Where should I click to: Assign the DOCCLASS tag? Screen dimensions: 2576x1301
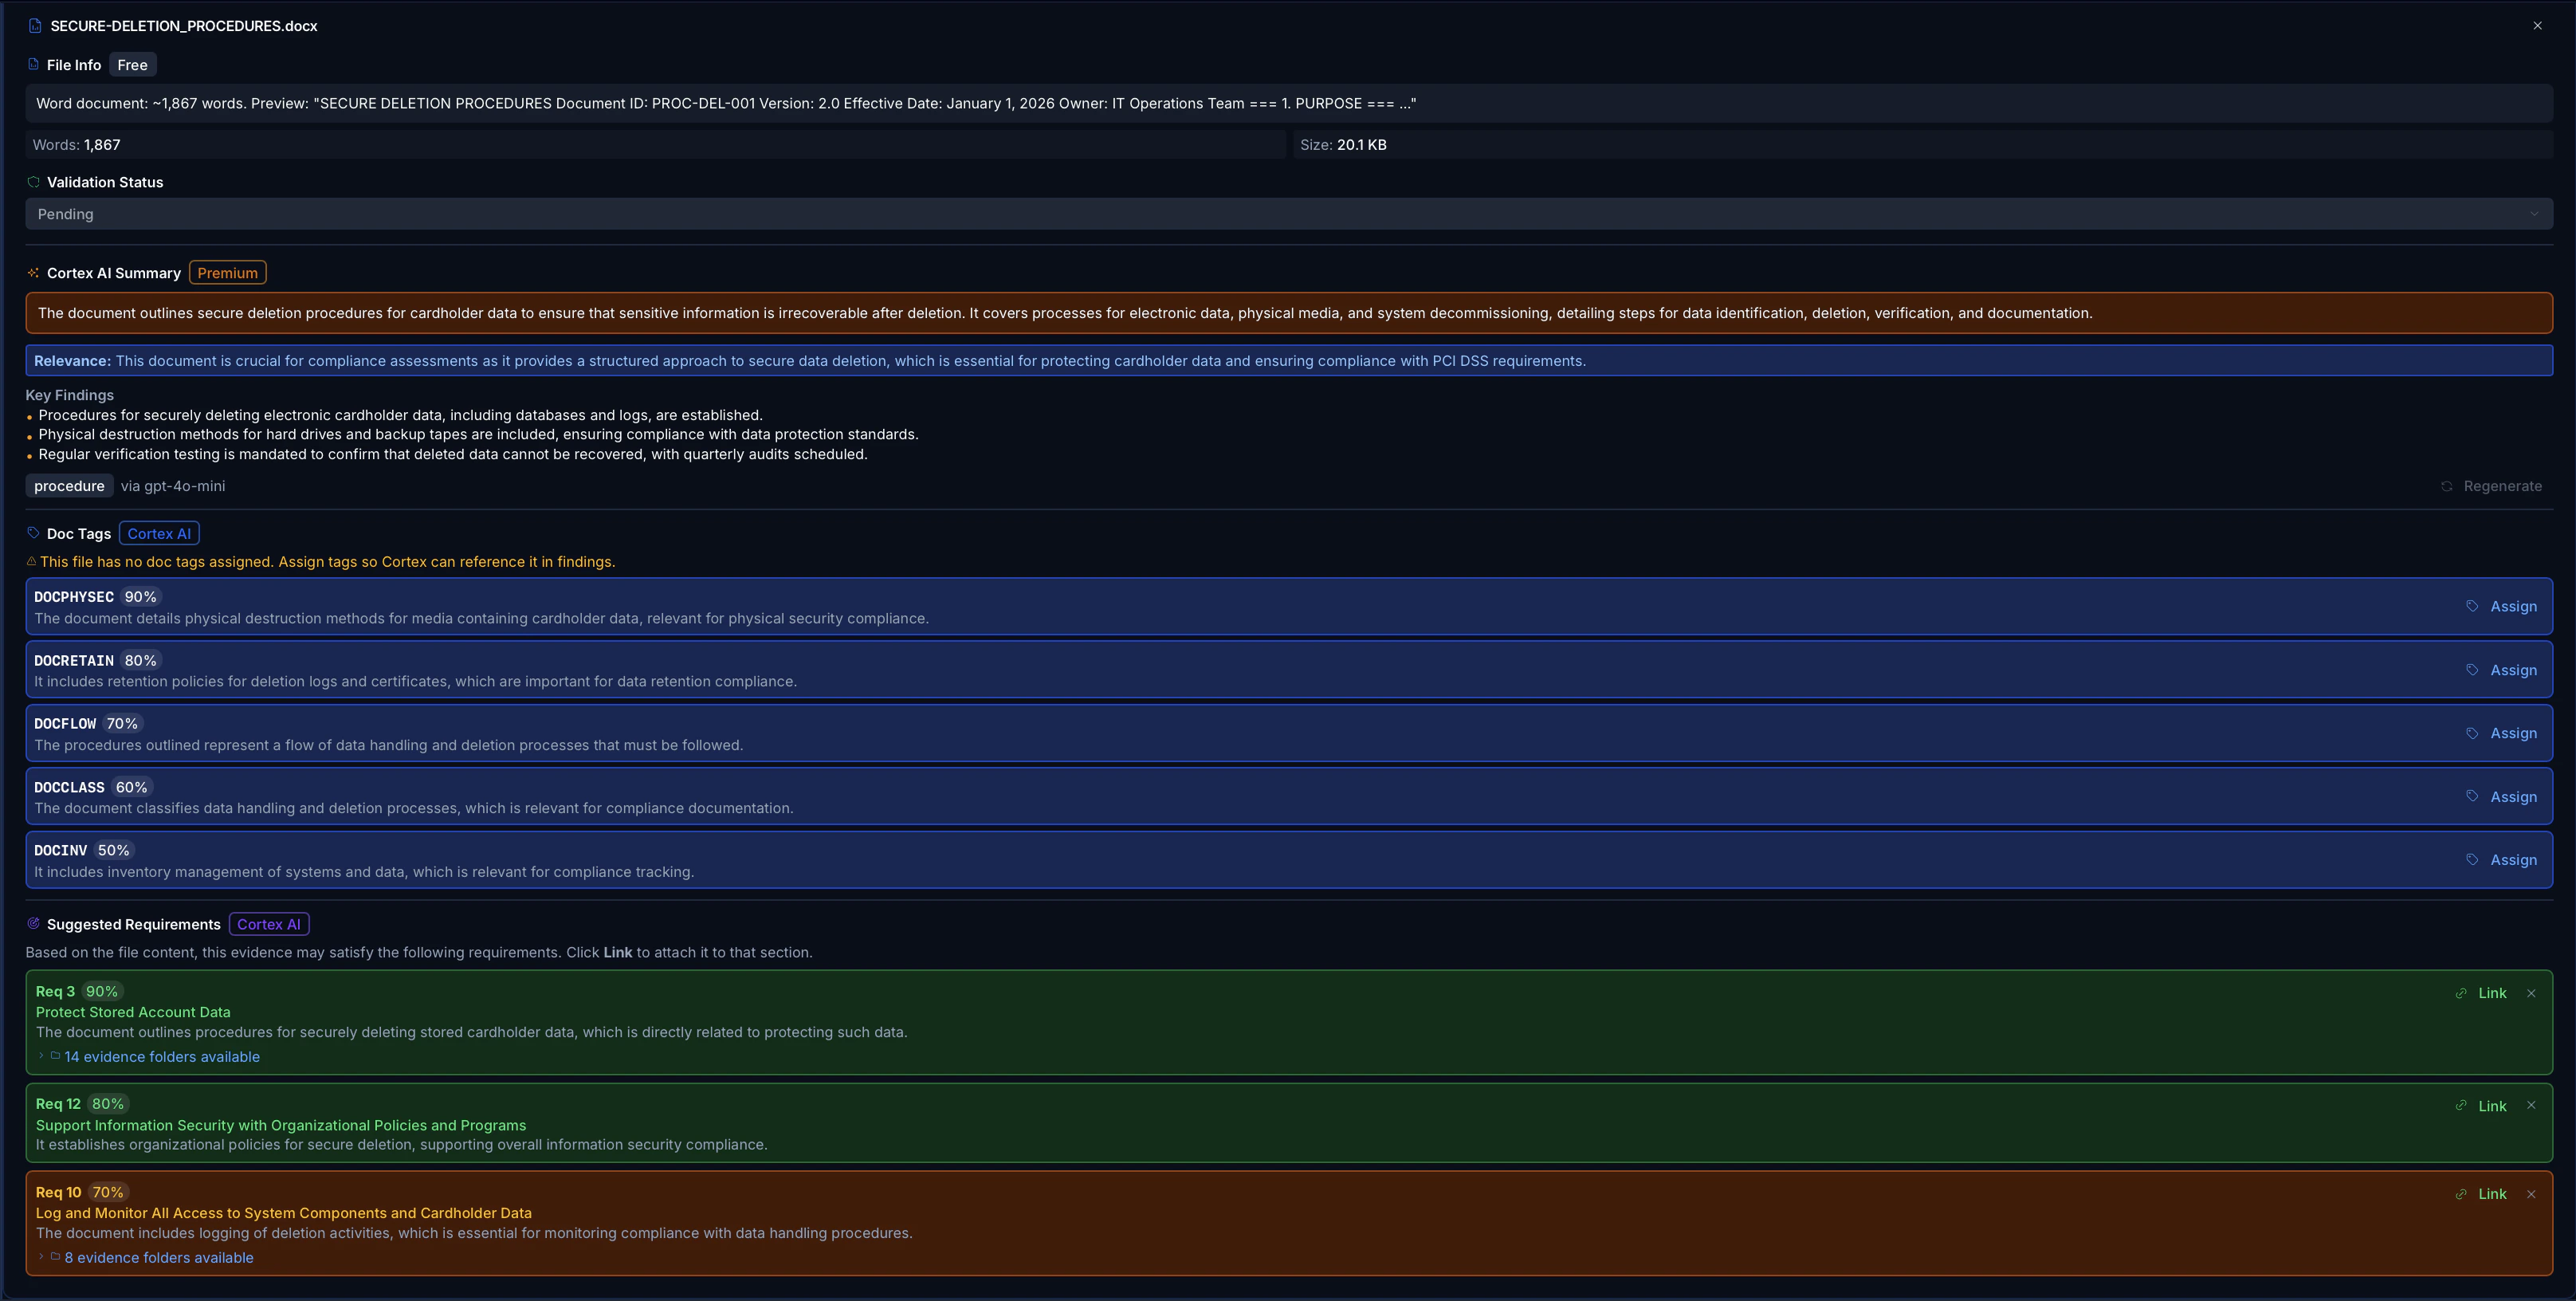click(2512, 796)
